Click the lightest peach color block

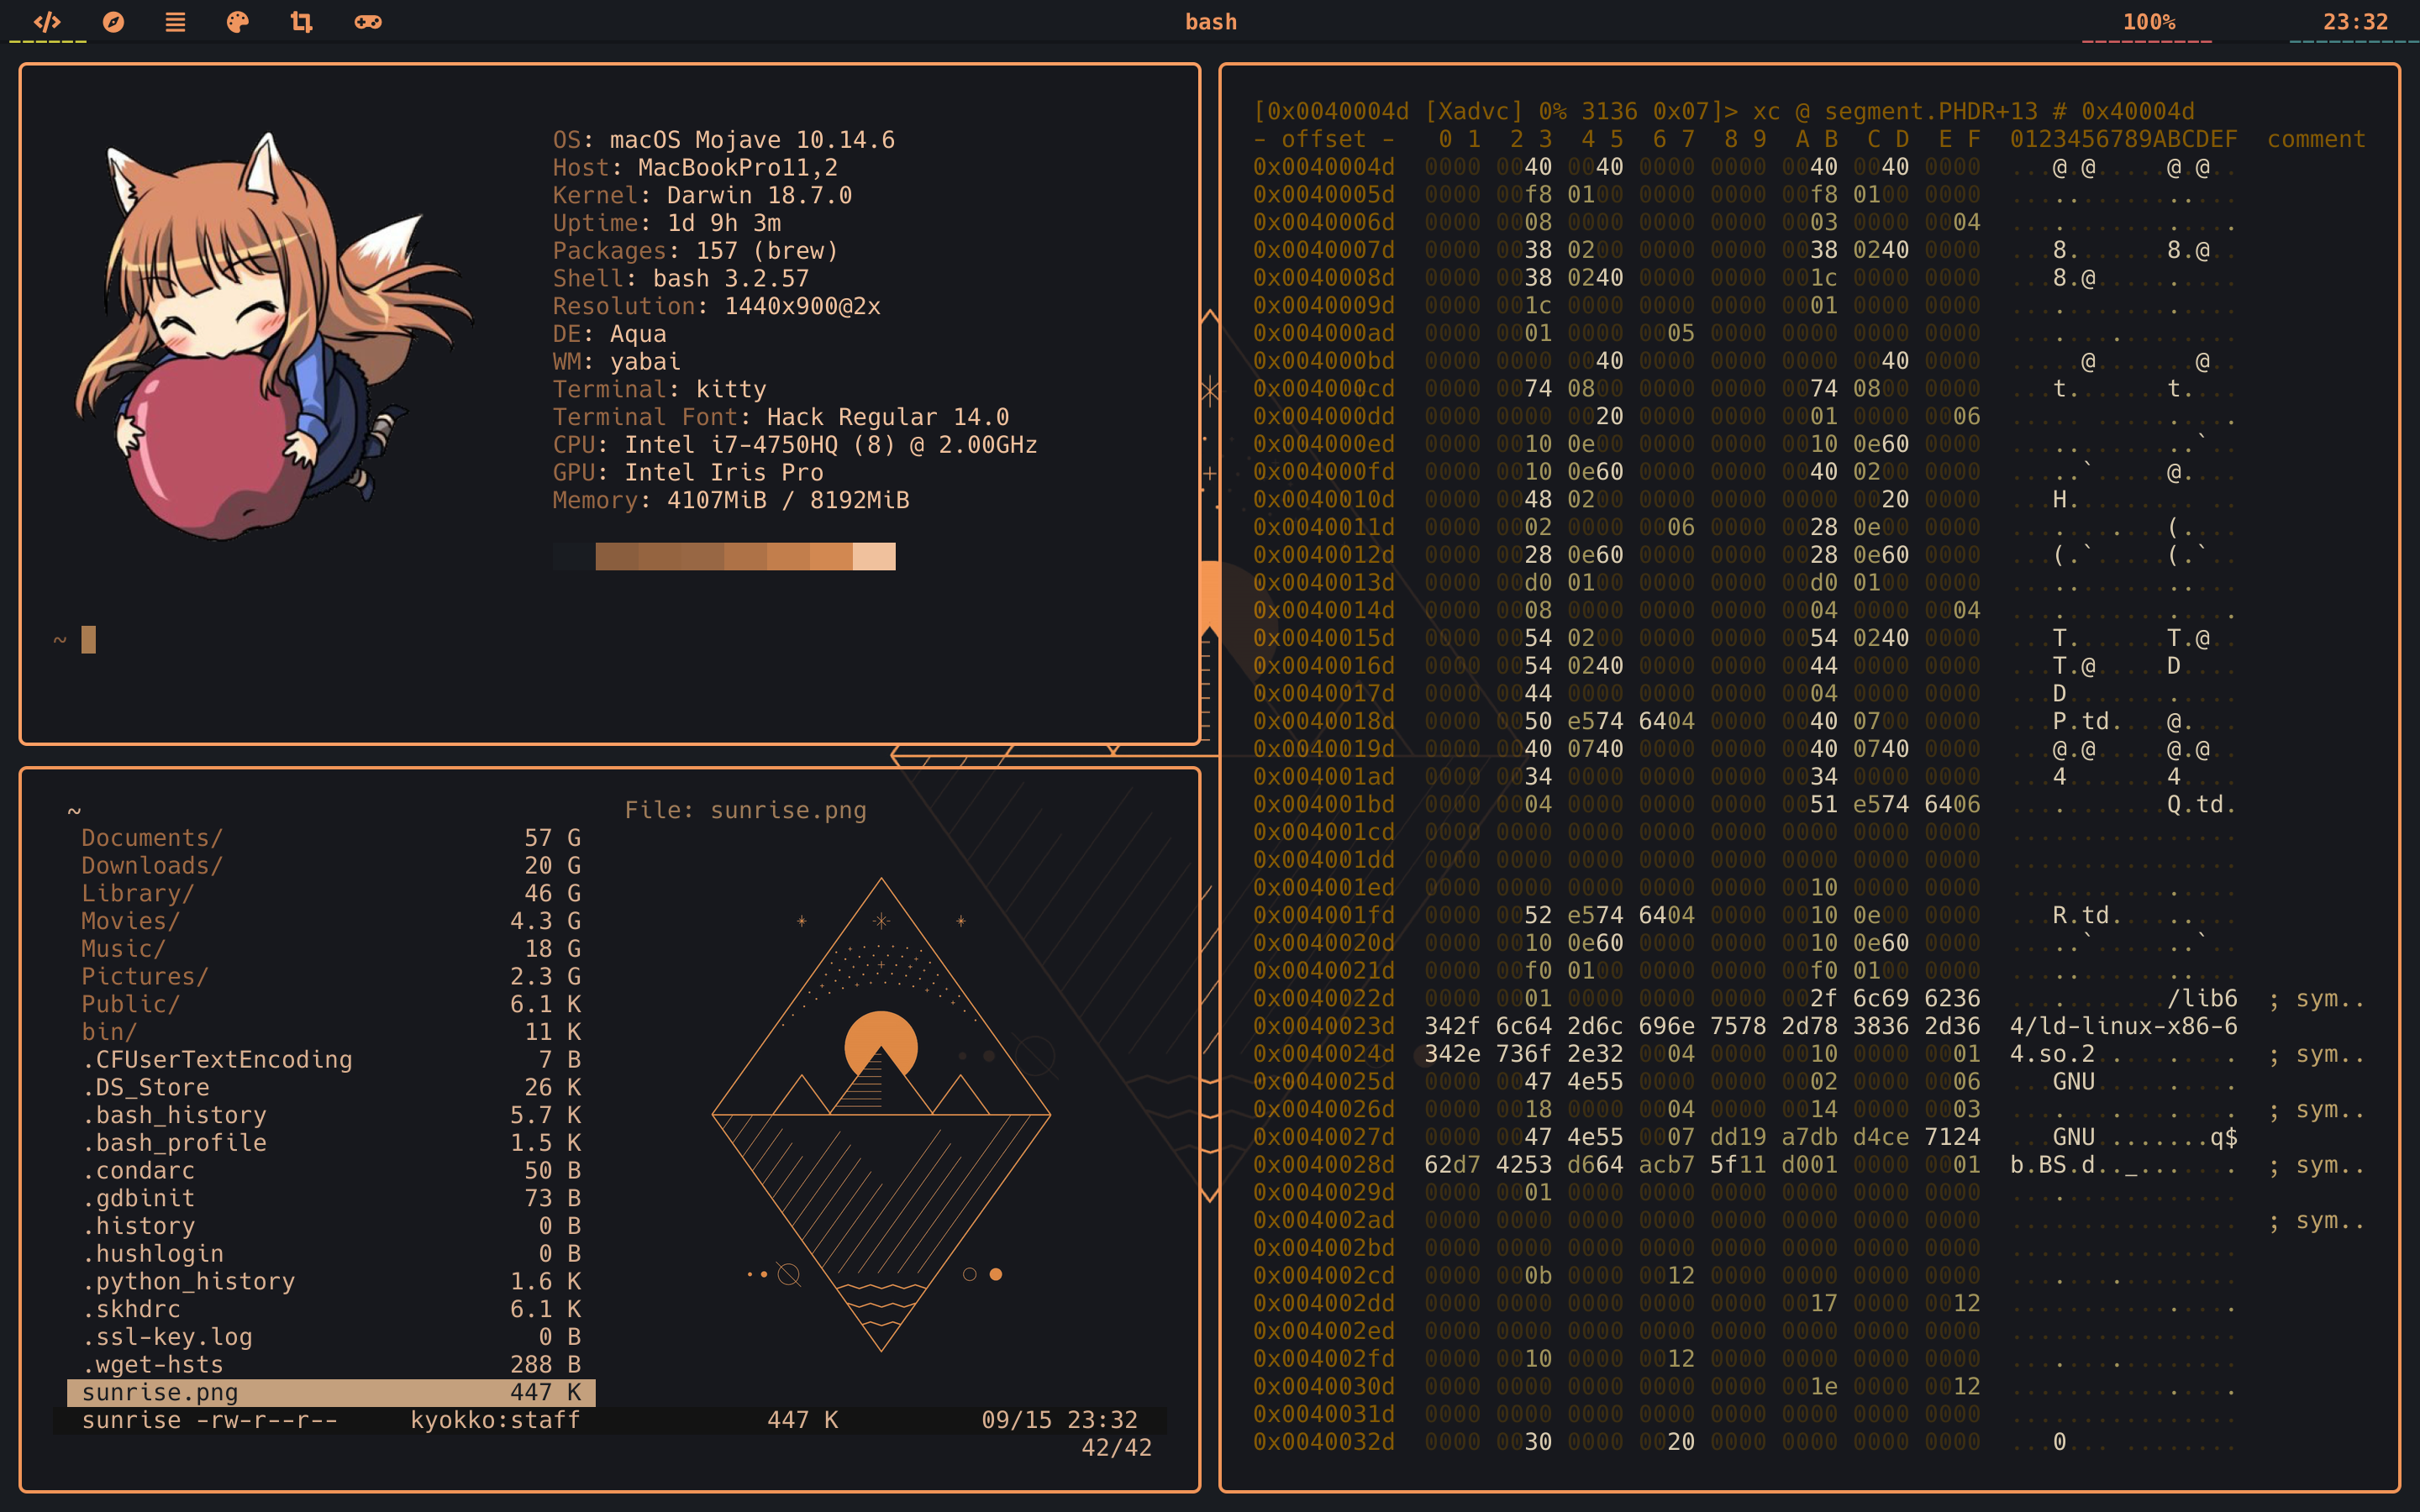[873, 556]
